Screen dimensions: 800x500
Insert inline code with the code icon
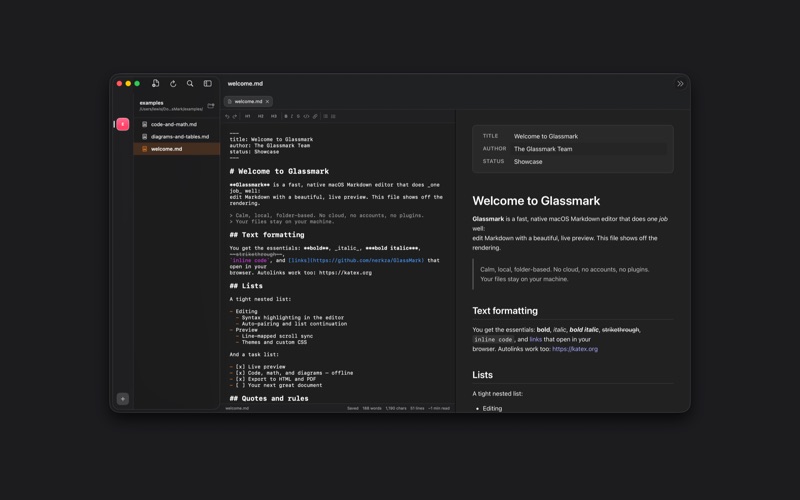(306, 116)
